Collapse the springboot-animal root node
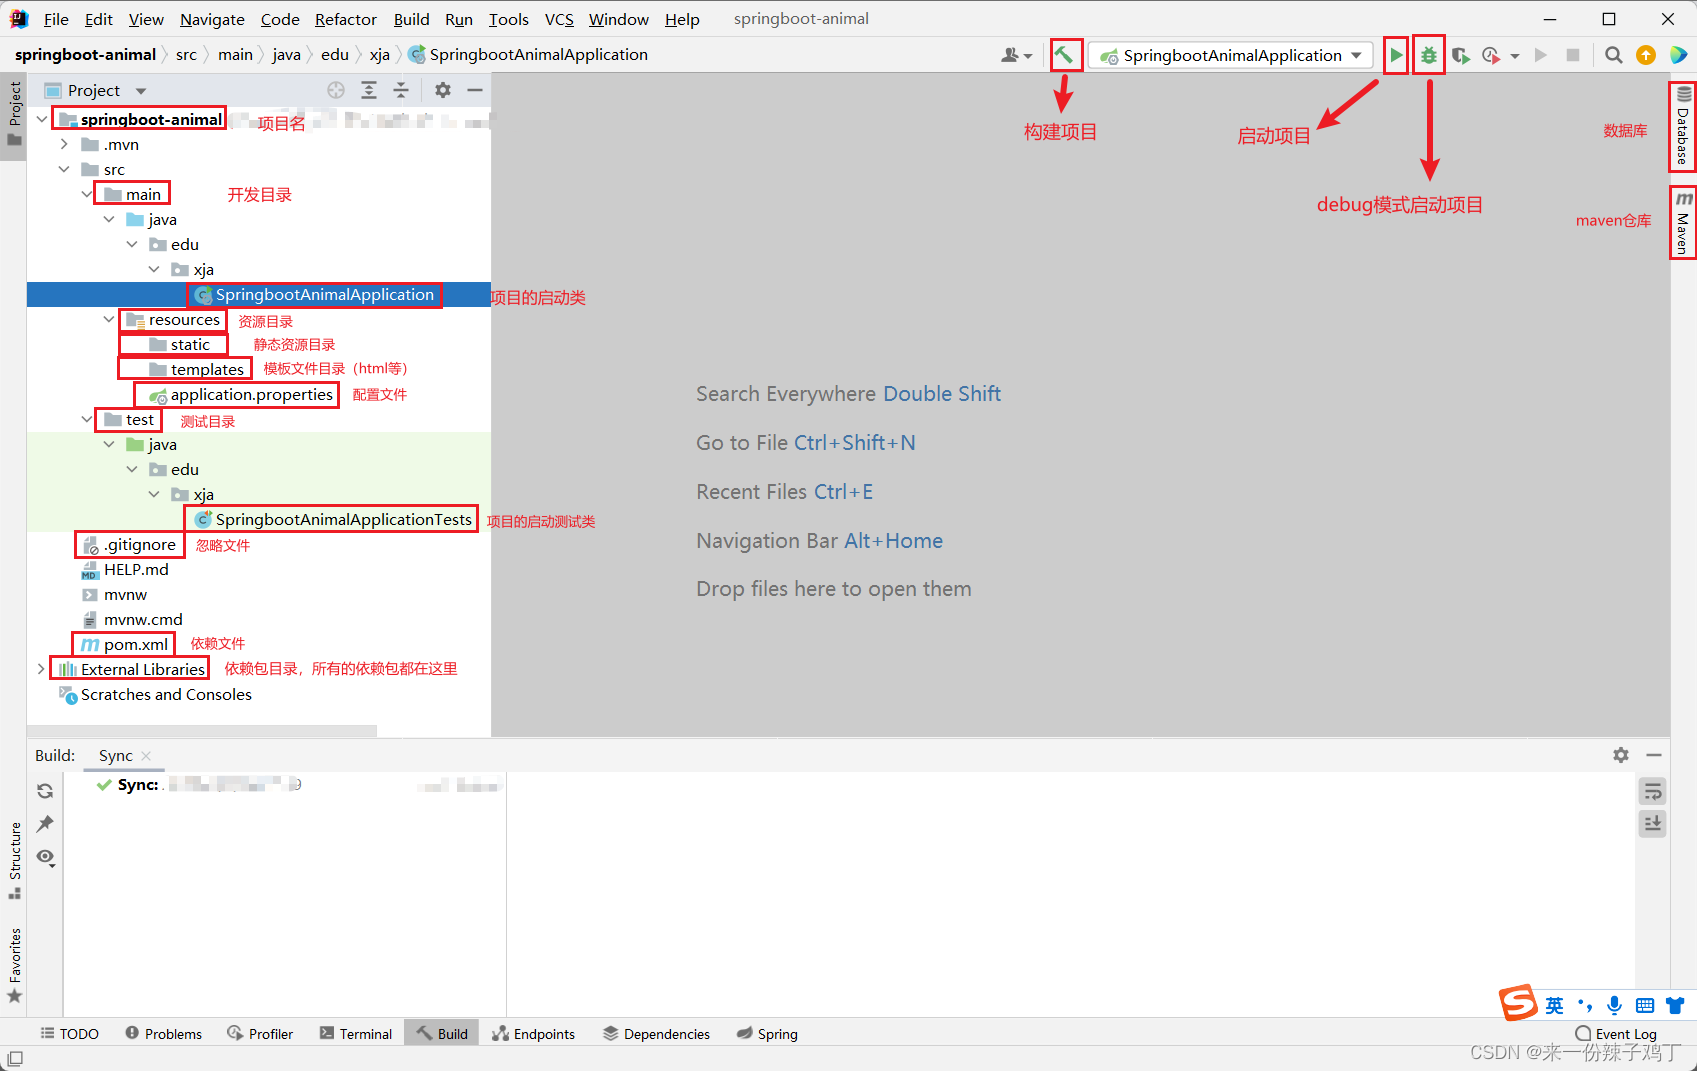This screenshot has height=1071, width=1697. coord(41,119)
